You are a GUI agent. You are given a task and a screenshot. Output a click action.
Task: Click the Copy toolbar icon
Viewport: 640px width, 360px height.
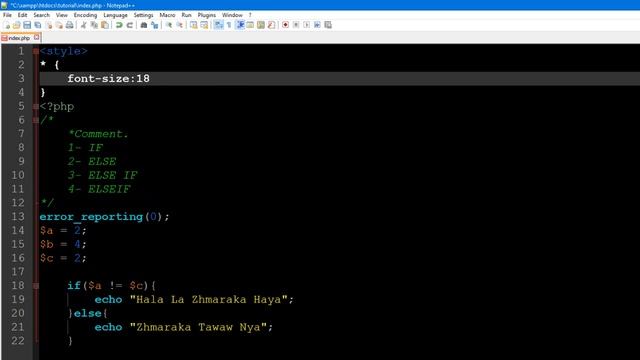(x=94, y=25)
